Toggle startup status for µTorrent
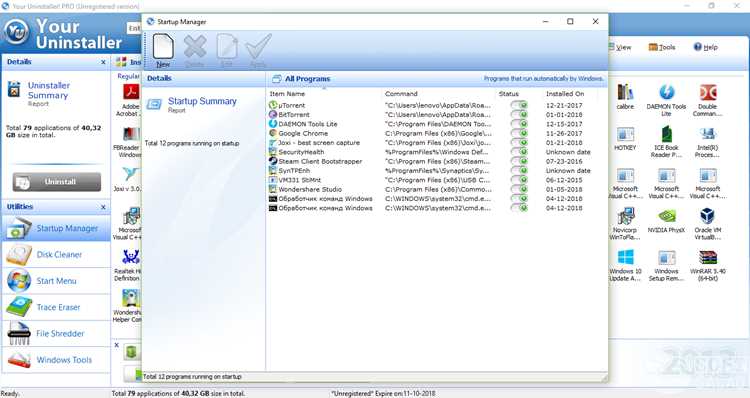Screen dimensions: 750x398 [x=519, y=105]
